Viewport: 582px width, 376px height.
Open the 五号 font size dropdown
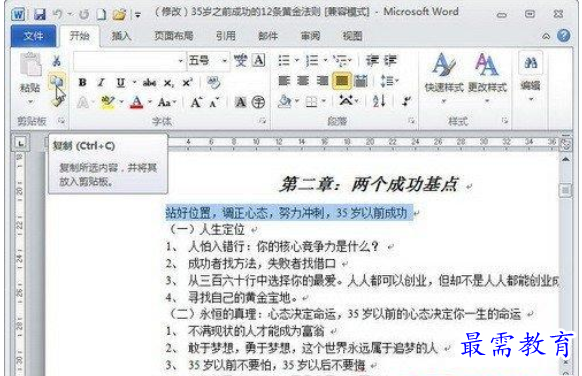click(225, 61)
